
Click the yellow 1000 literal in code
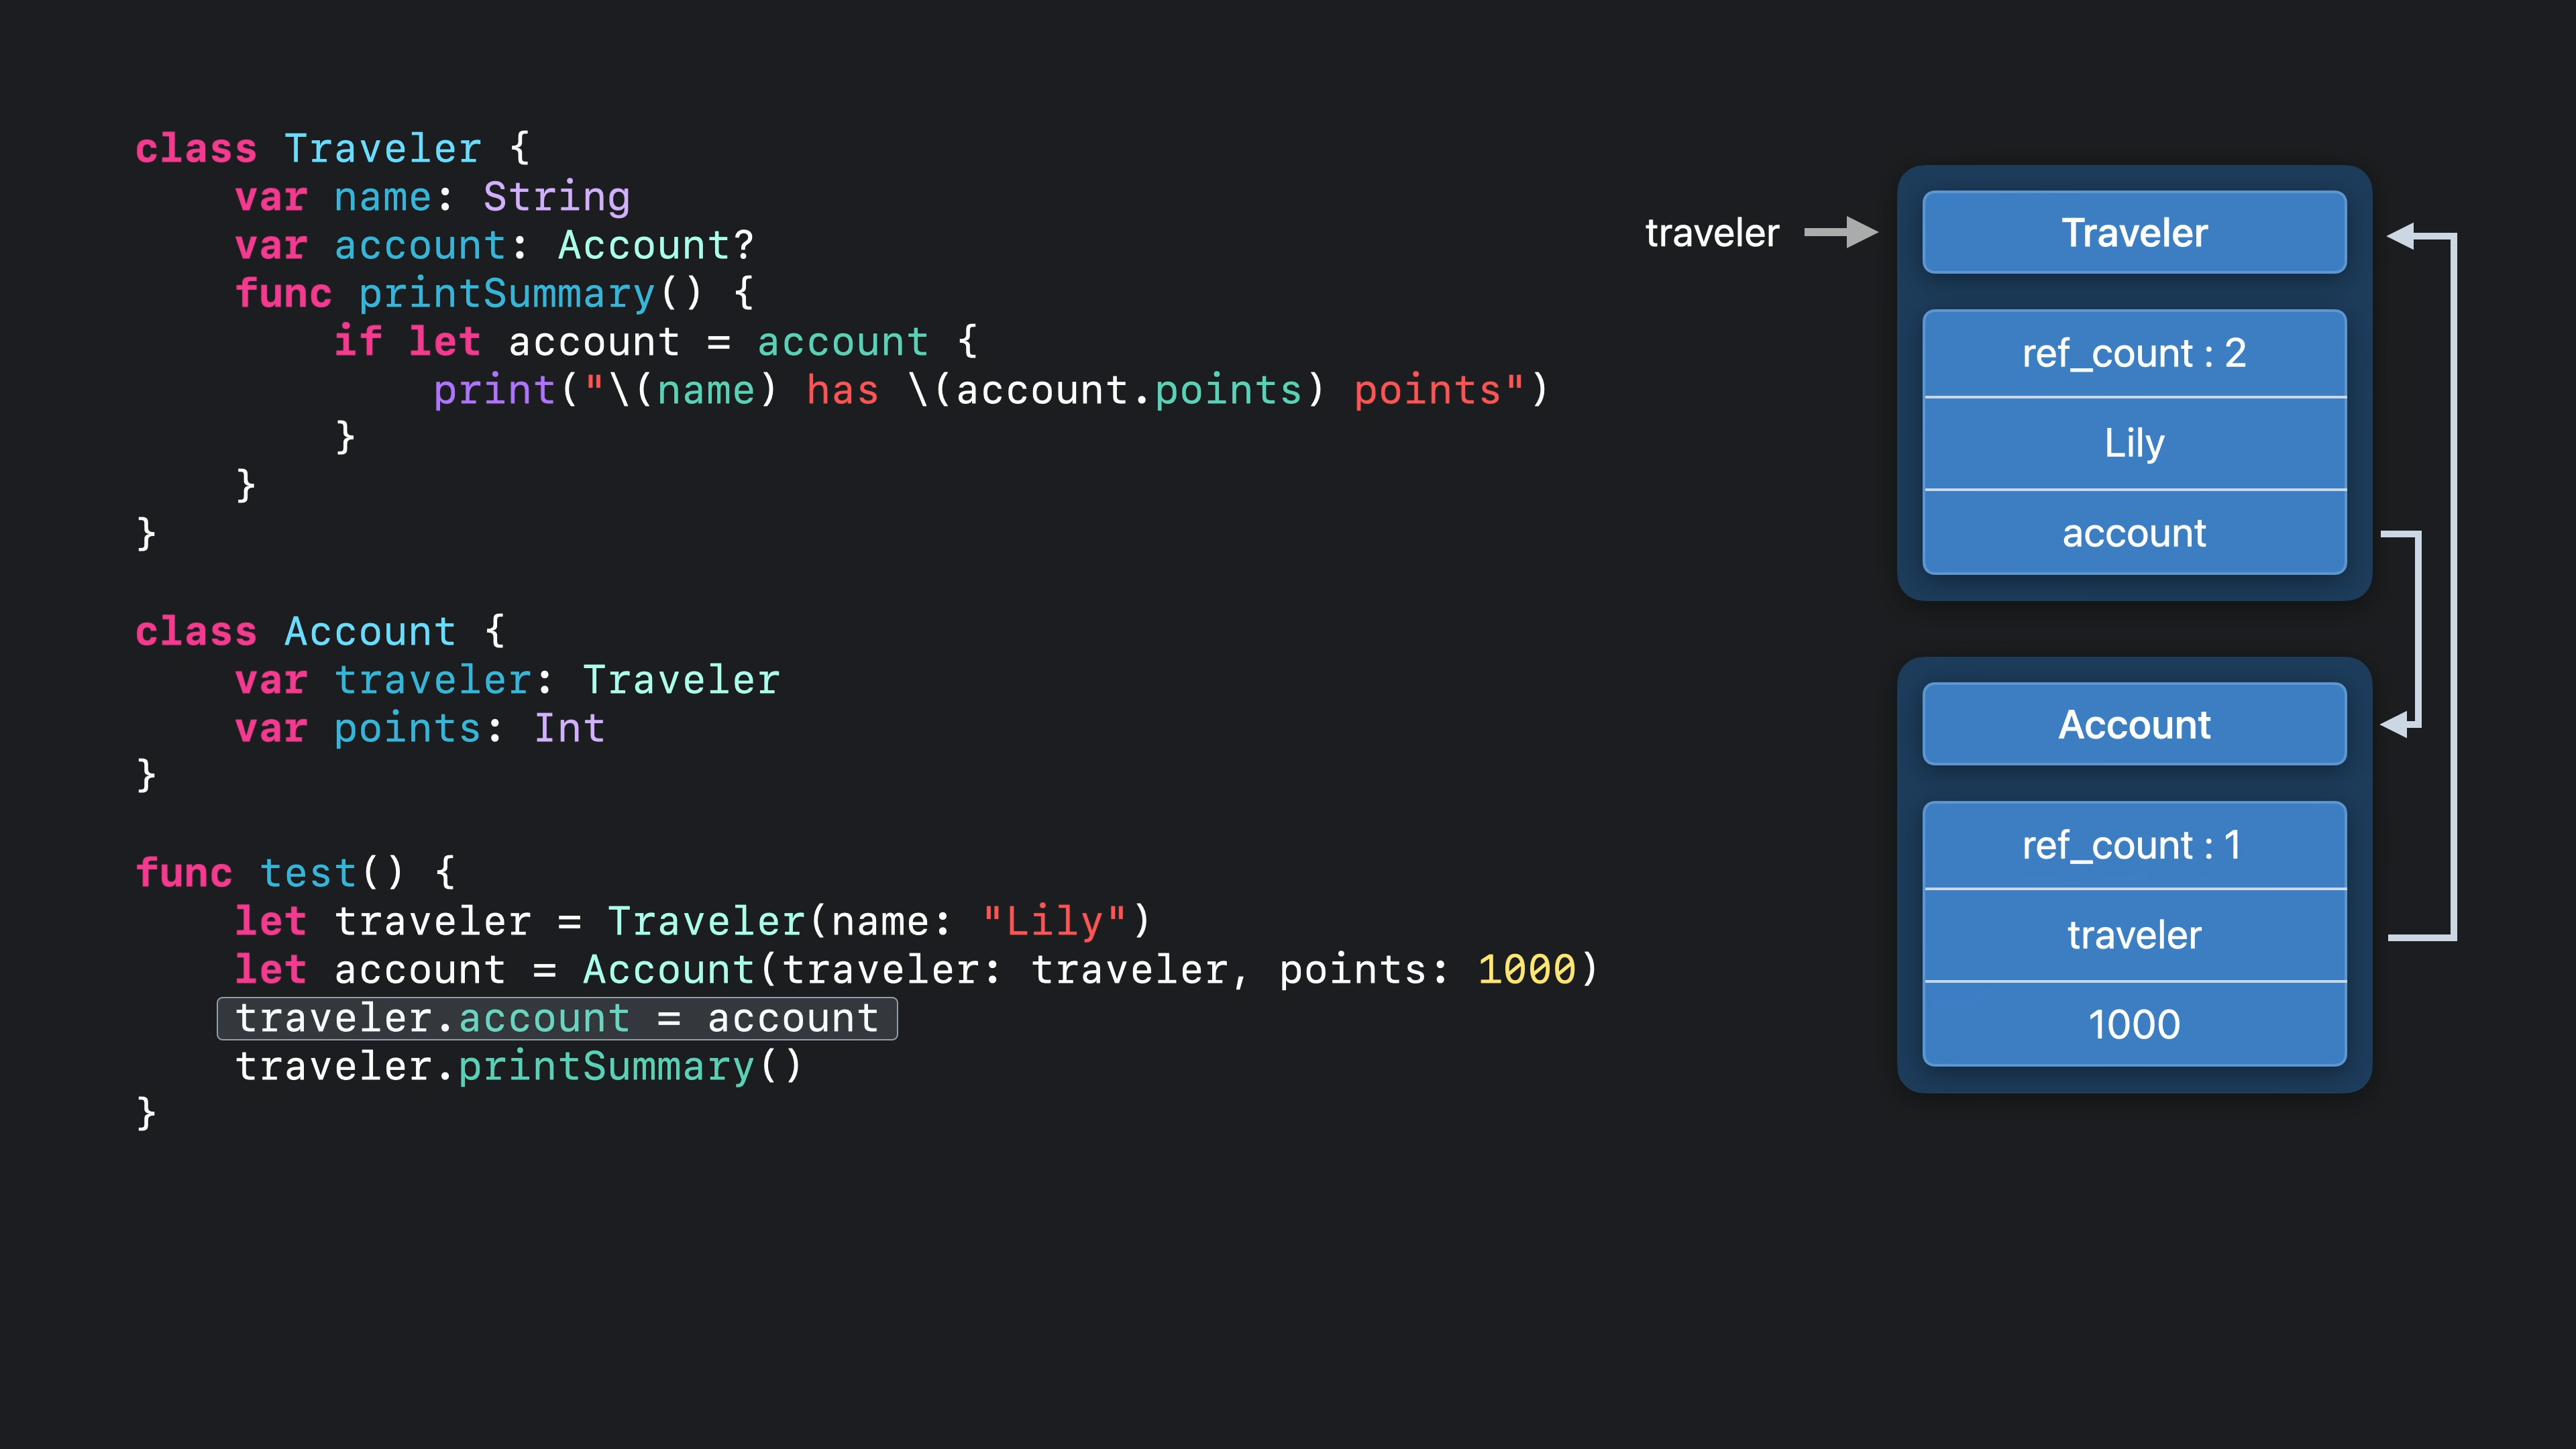[x=1526, y=970]
